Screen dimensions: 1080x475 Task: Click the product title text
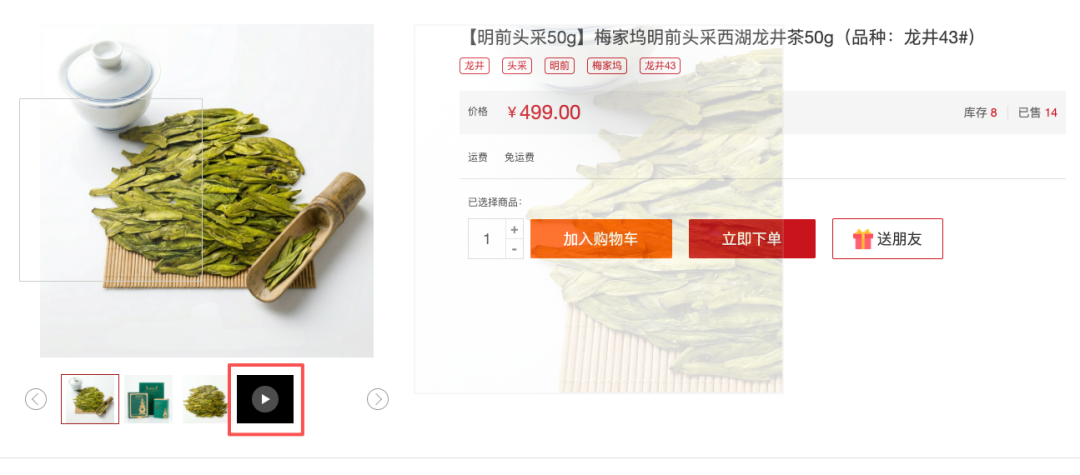pyautogui.click(x=717, y=39)
